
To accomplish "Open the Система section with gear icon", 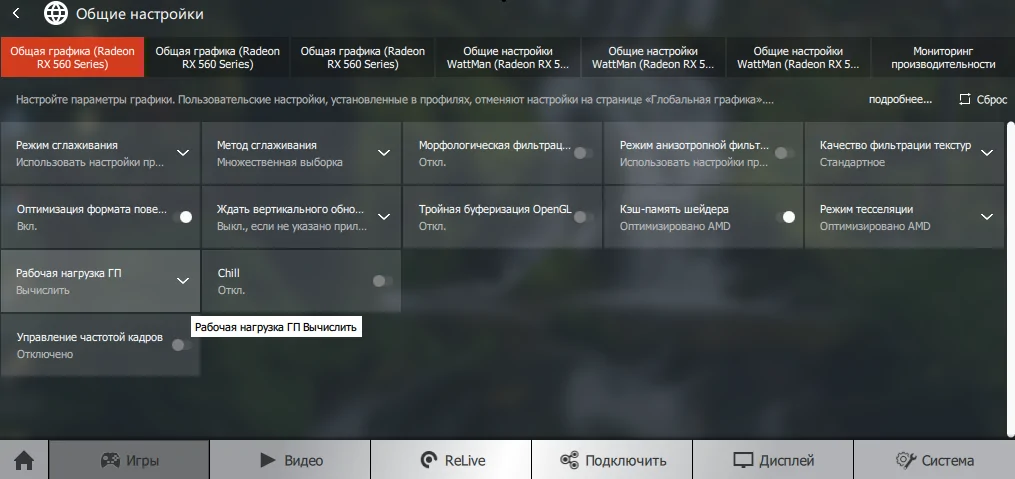I will 934,460.
